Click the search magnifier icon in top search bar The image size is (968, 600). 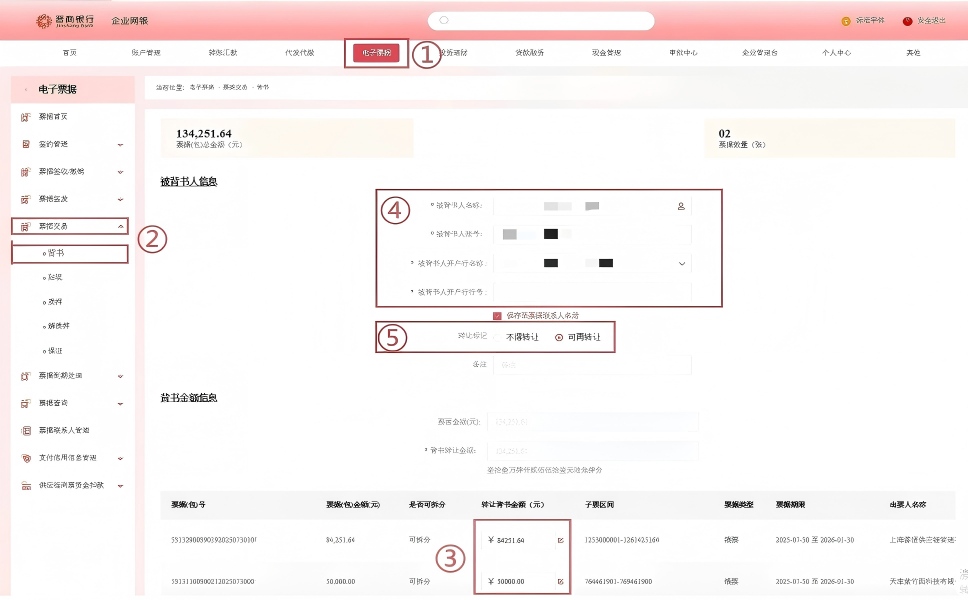pyautogui.click(x=444, y=20)
